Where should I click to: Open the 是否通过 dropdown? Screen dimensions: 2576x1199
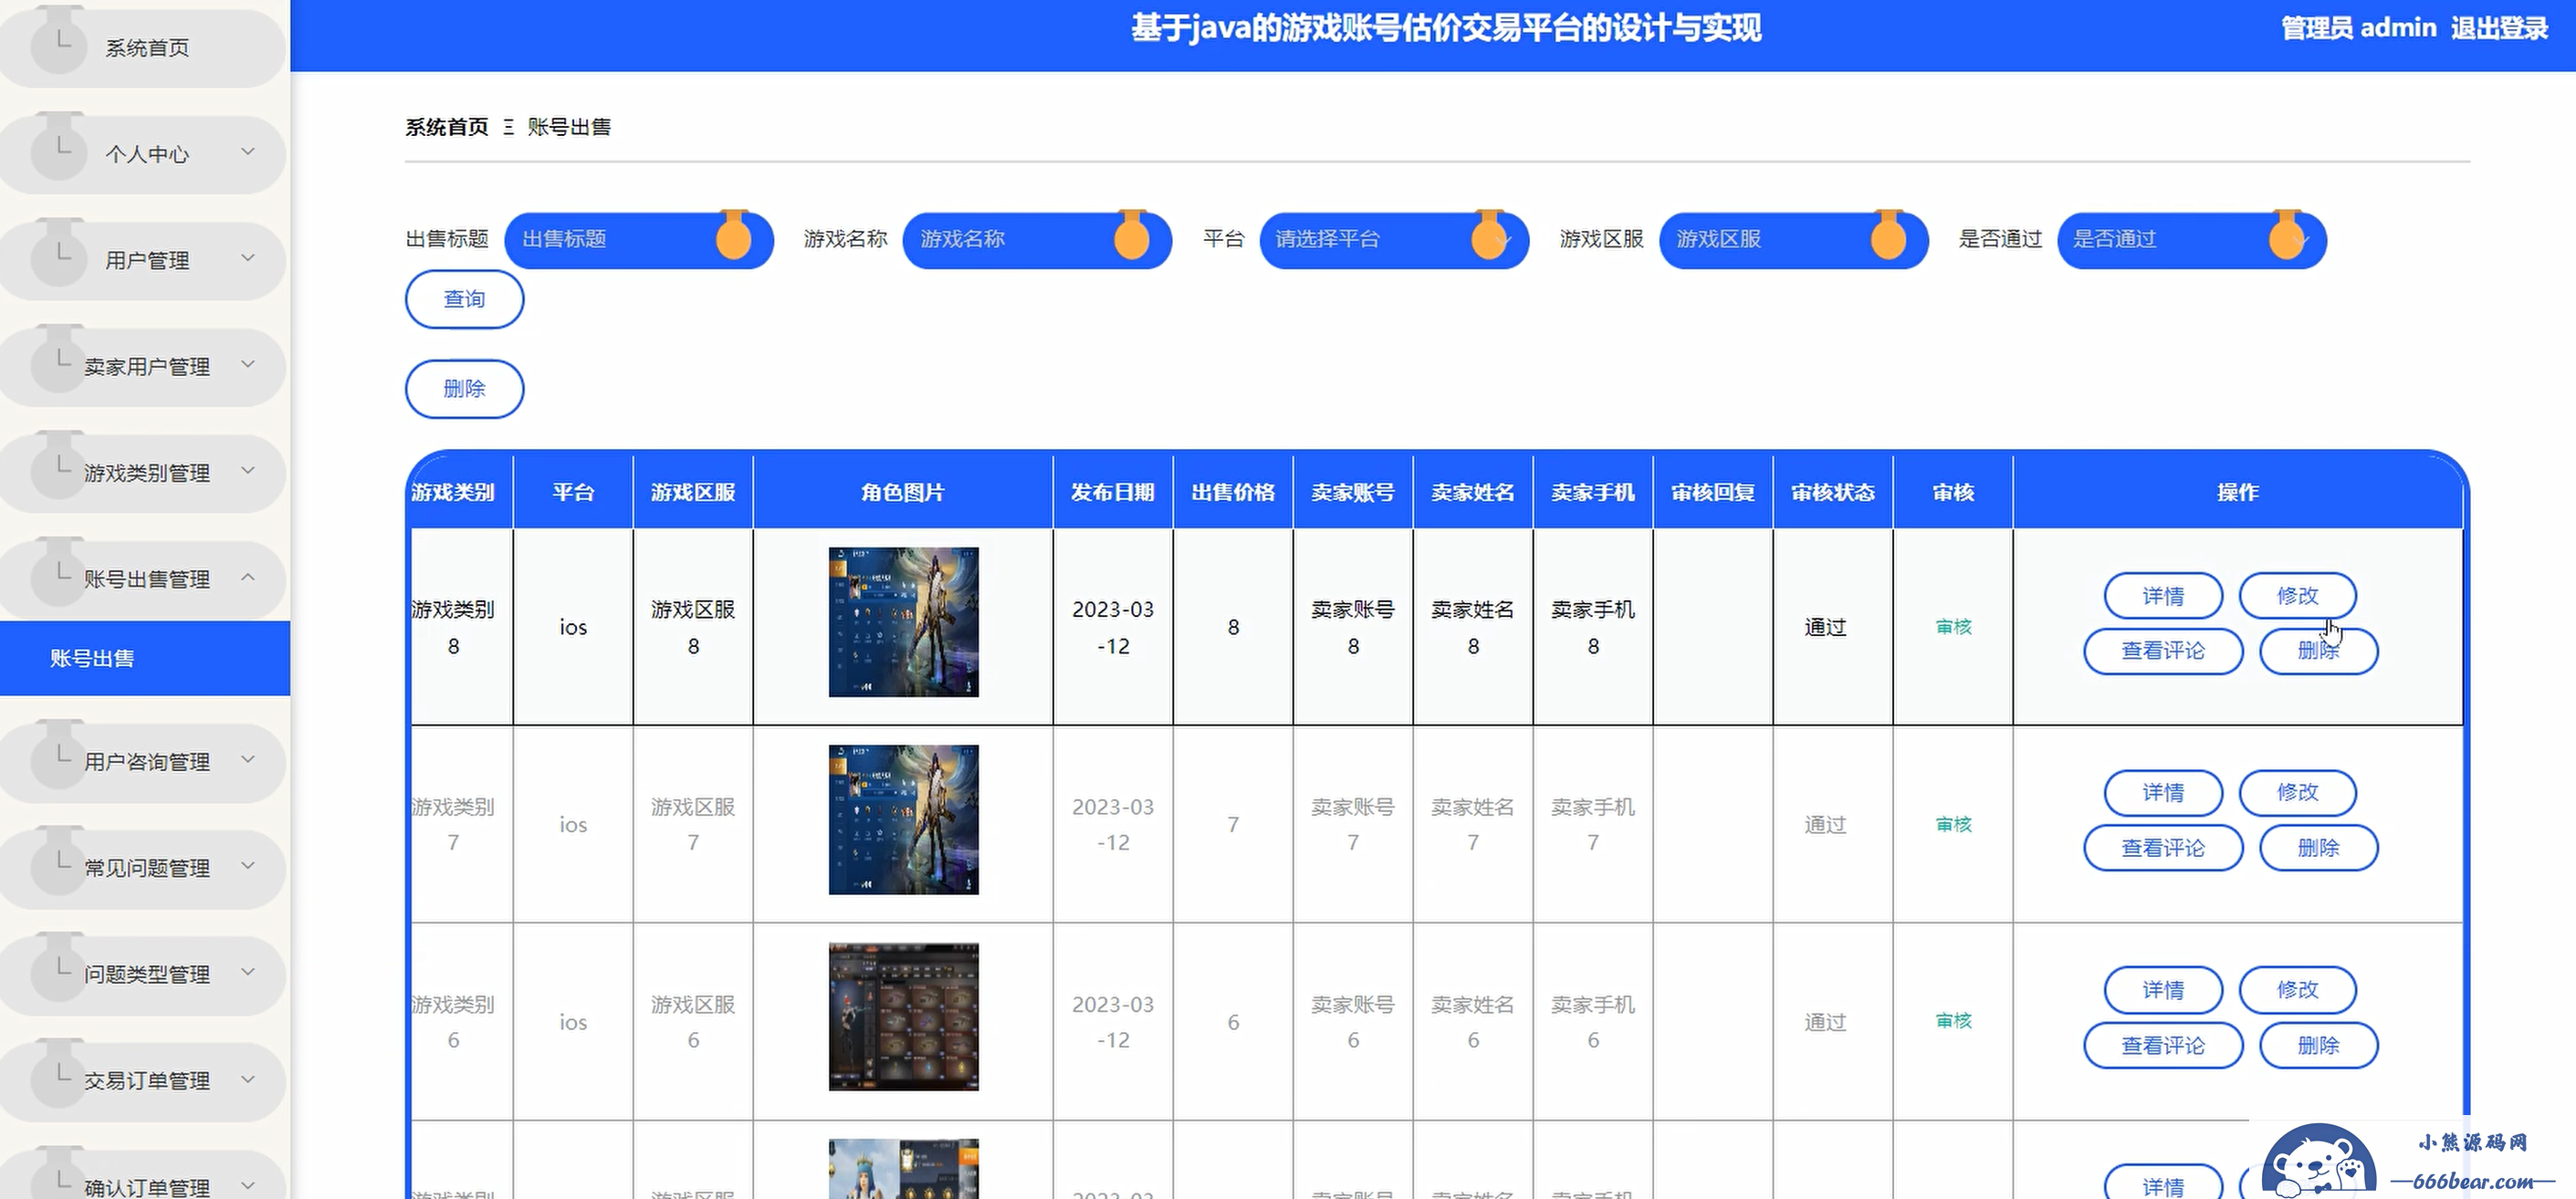2192,240
